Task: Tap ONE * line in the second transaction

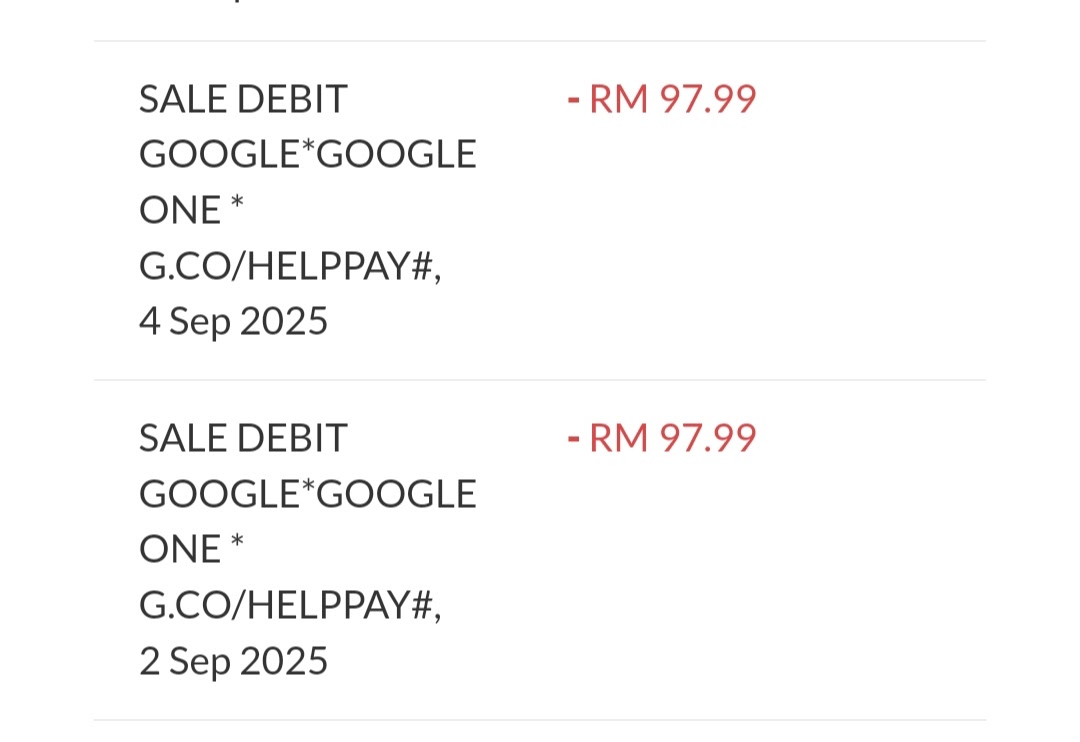Action: [191, 549]
